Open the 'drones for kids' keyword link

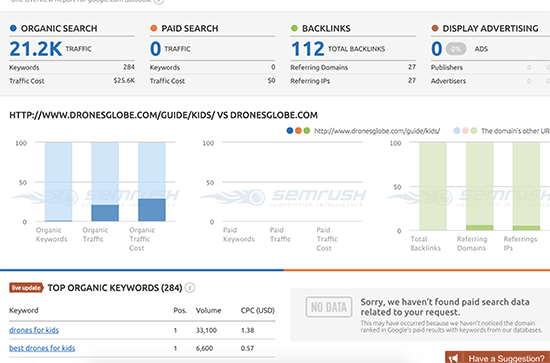point(34,330)
